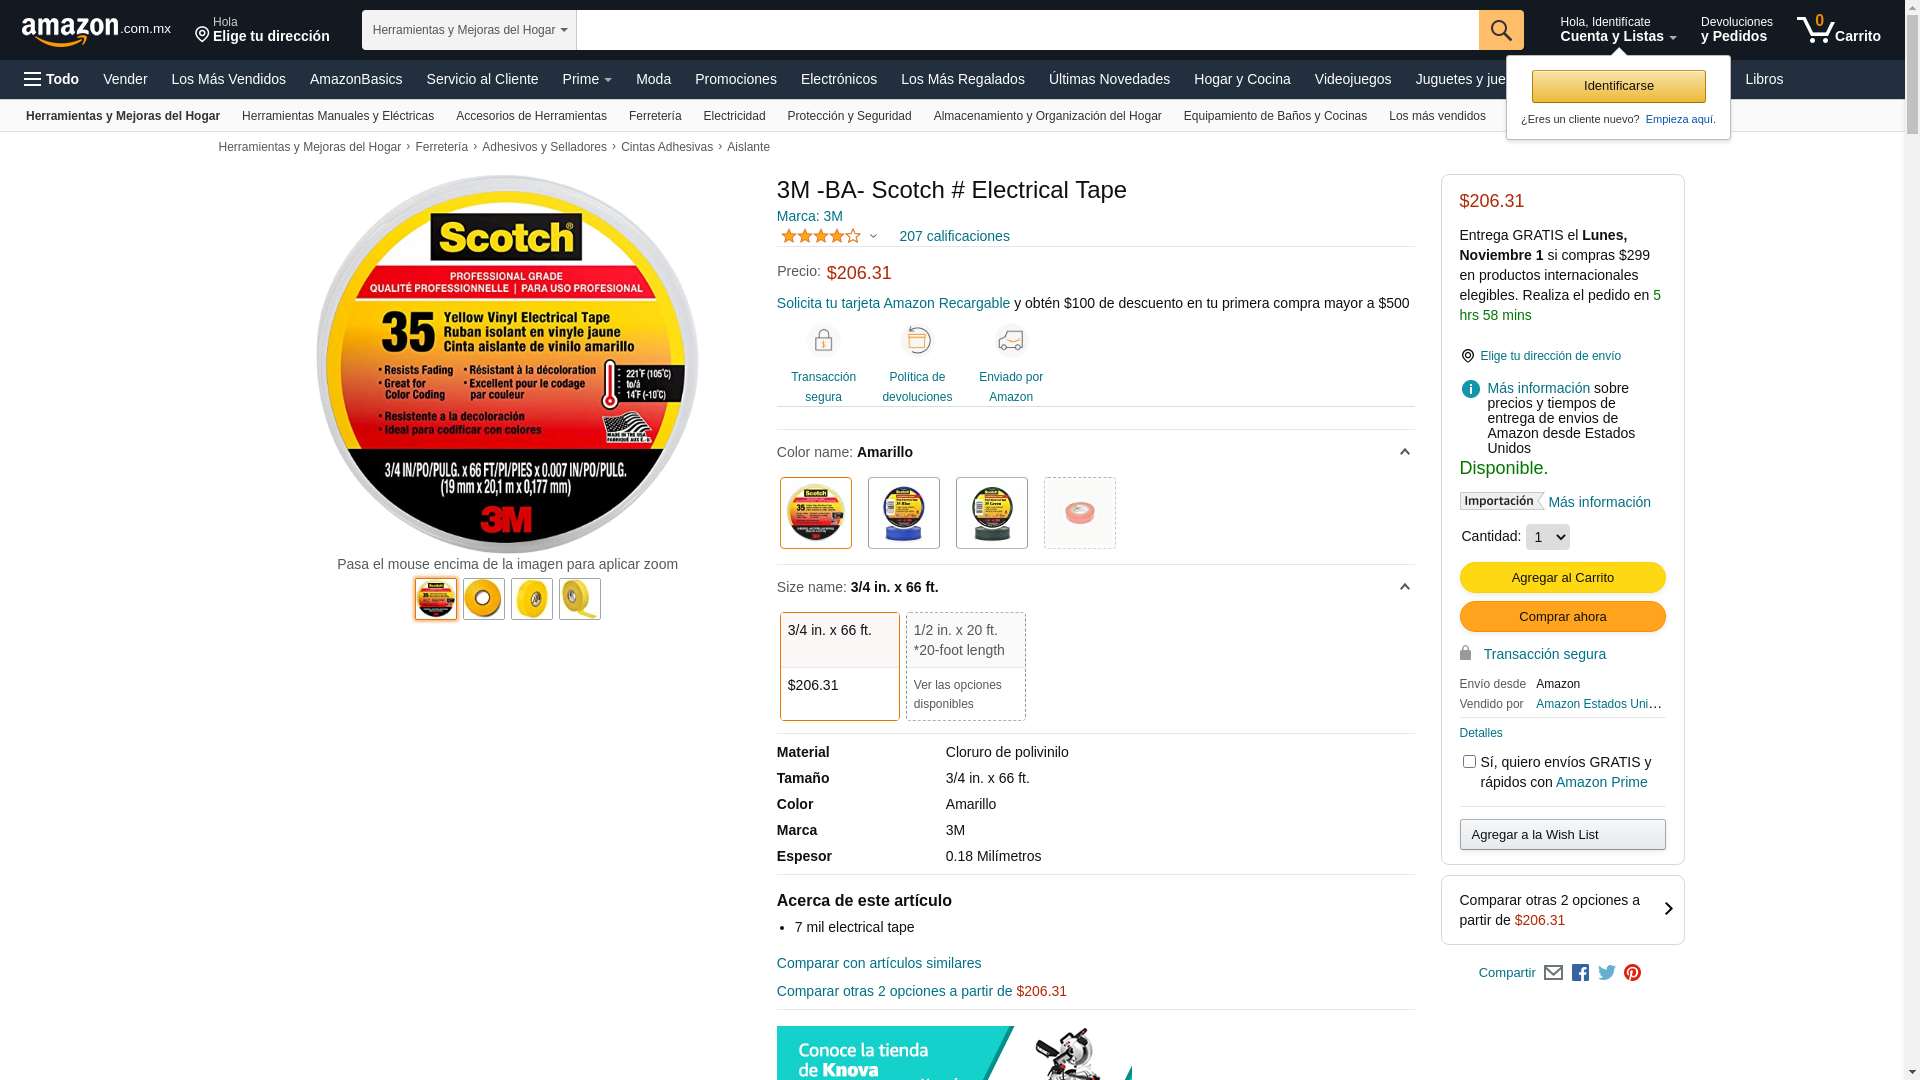Open the Cantidad quantity dropdown

pos(1547,537)
